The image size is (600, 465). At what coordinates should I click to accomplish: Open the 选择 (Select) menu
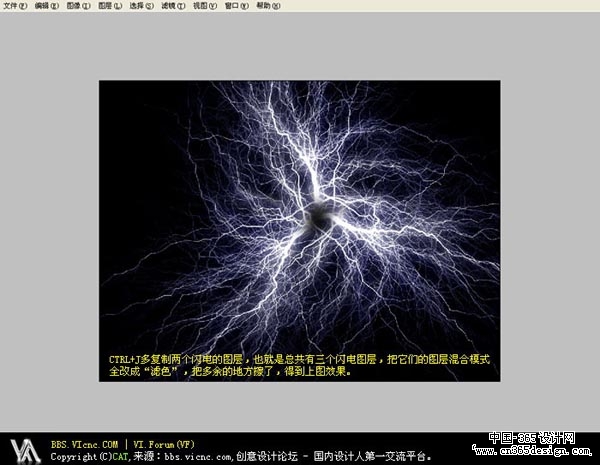(x=142, y=6)
